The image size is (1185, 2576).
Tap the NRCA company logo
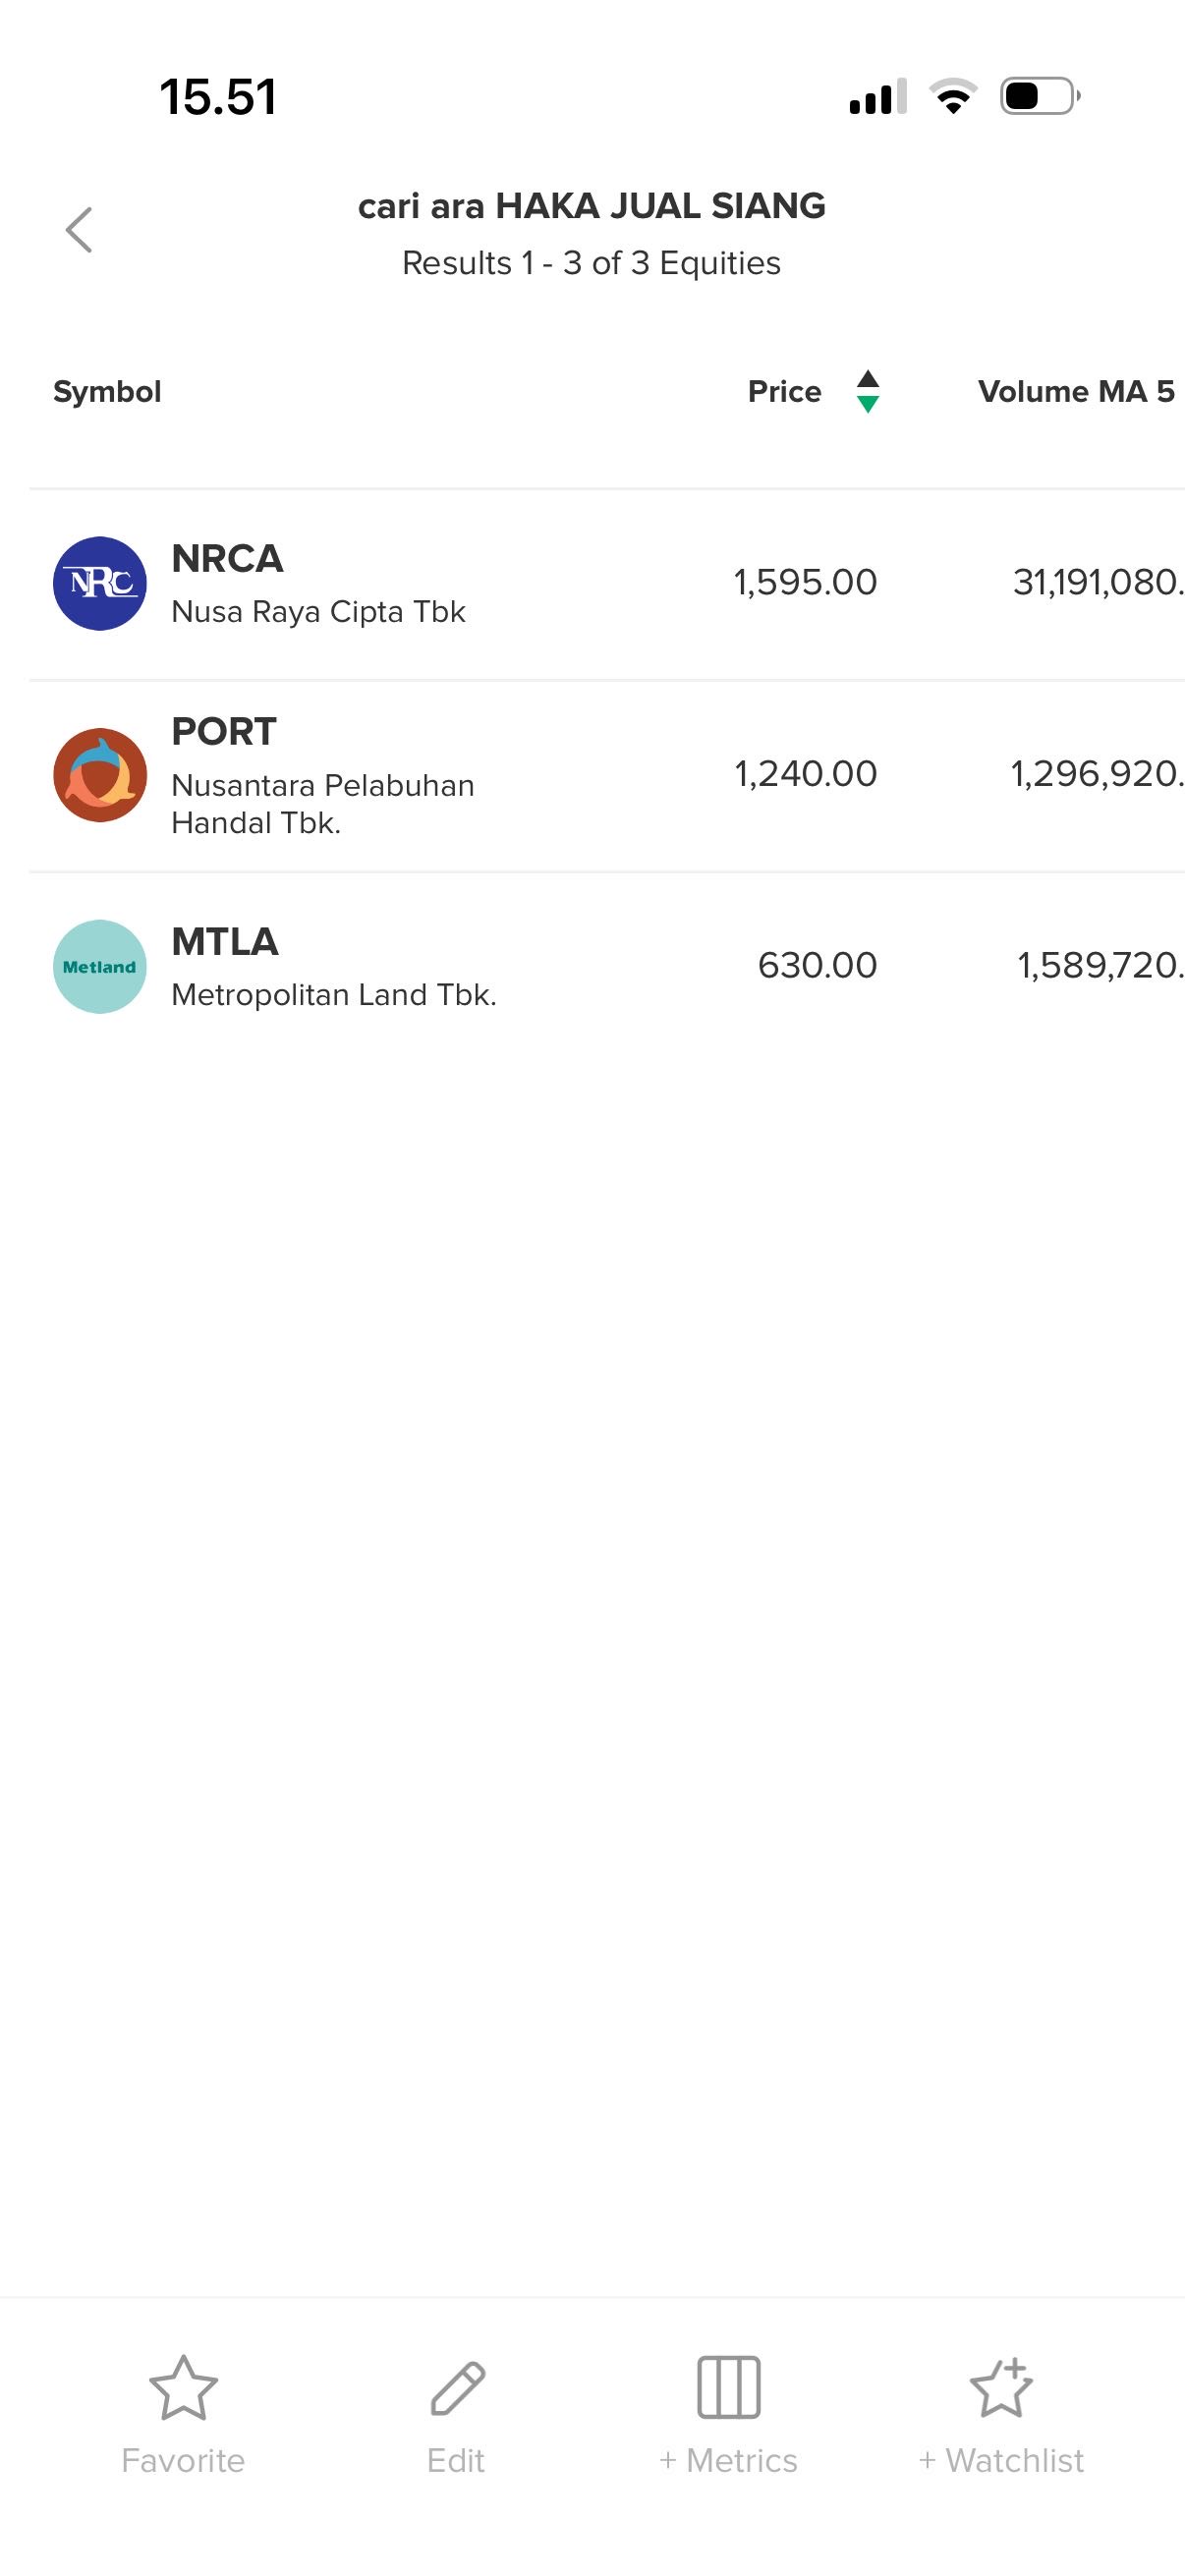(x=100, y=583)
